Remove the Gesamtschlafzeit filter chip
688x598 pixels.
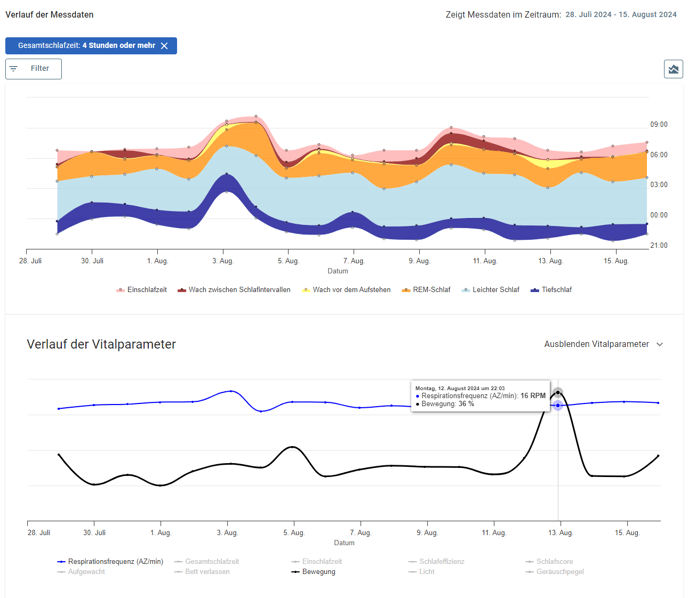point(165,46)
